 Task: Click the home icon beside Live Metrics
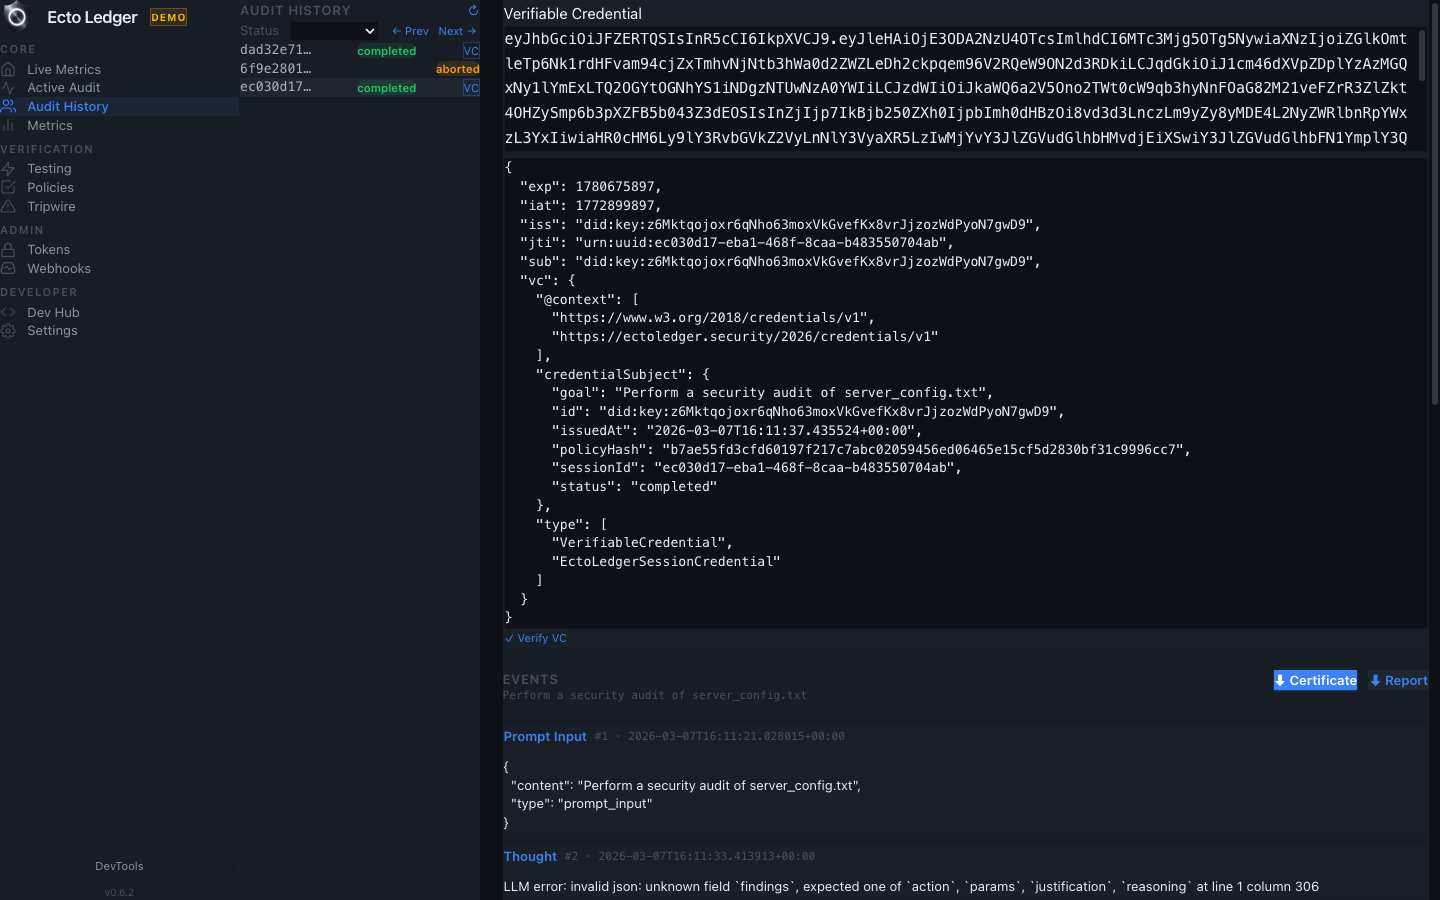8,69
